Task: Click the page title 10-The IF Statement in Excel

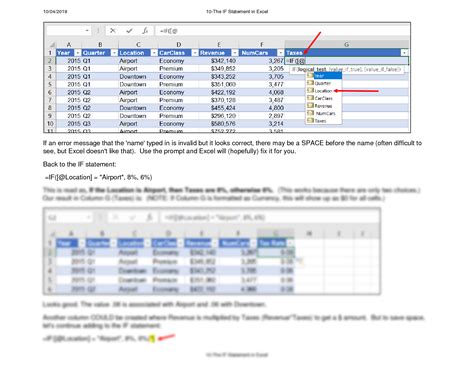Action: point(237,11)
